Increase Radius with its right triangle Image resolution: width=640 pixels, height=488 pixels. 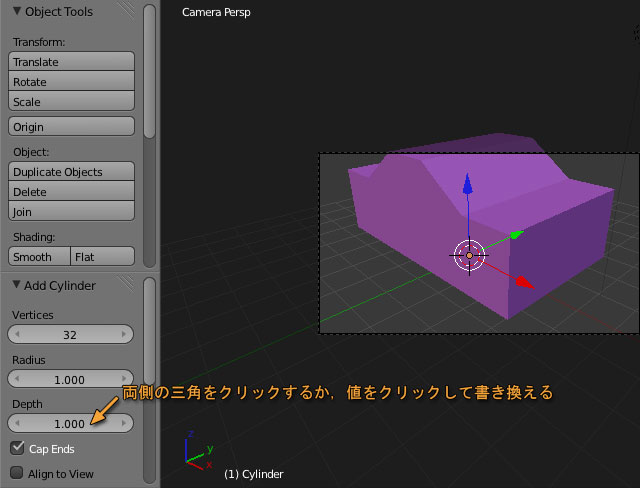click(125, 379)
